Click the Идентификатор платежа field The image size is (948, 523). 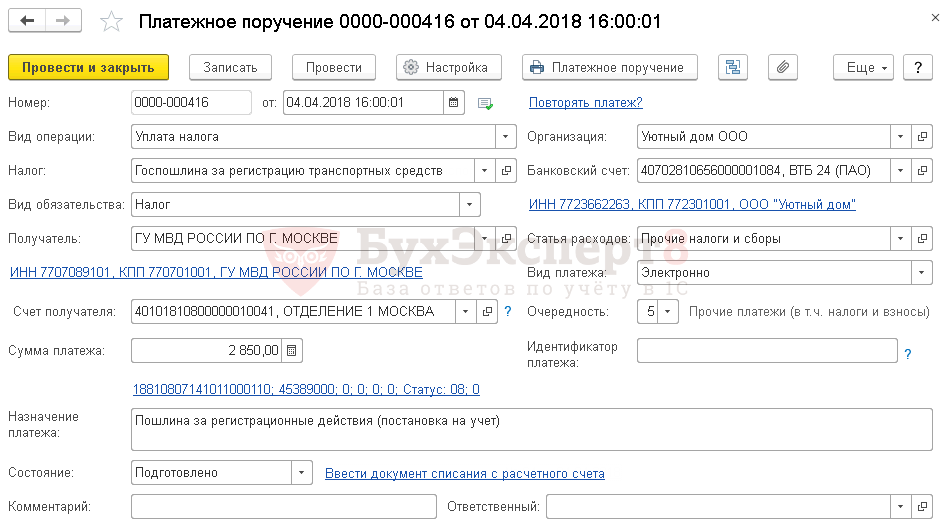tap(767, 351)
